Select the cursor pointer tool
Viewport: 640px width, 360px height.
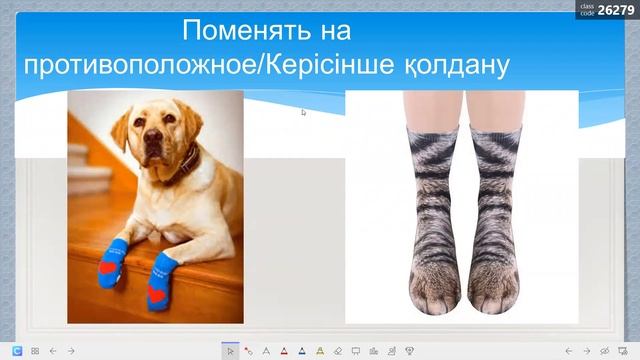[x=230, y=351]
